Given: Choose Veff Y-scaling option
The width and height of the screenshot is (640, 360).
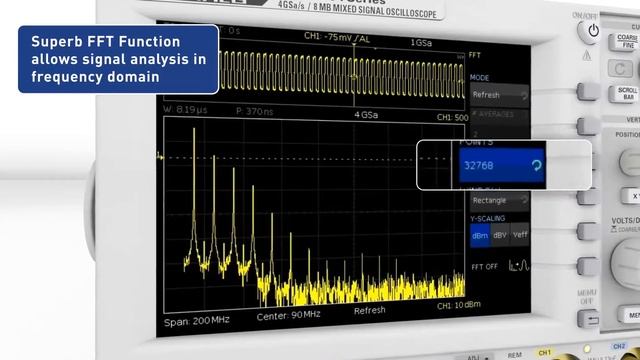Looking at the screenshot, I should (520, 235).
